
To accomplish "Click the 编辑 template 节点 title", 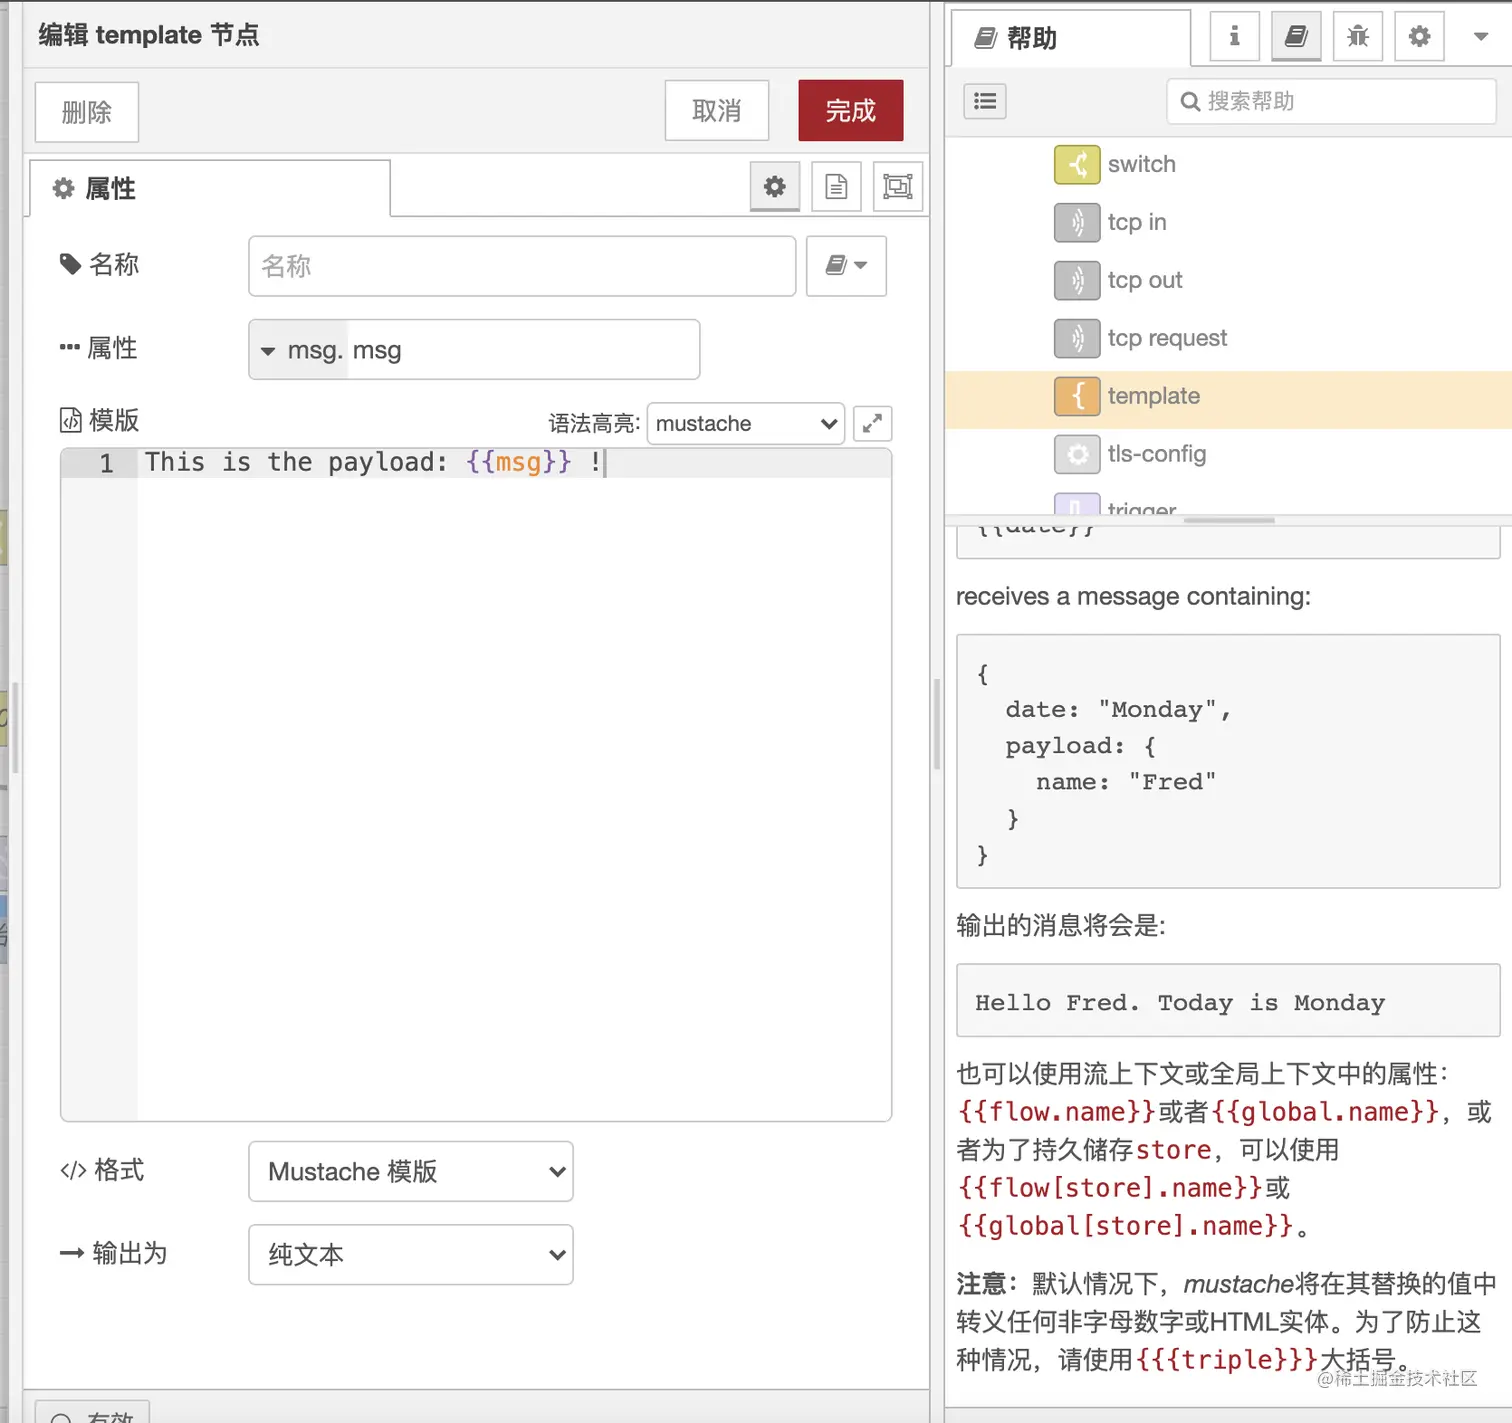I will tap(149, 35).
